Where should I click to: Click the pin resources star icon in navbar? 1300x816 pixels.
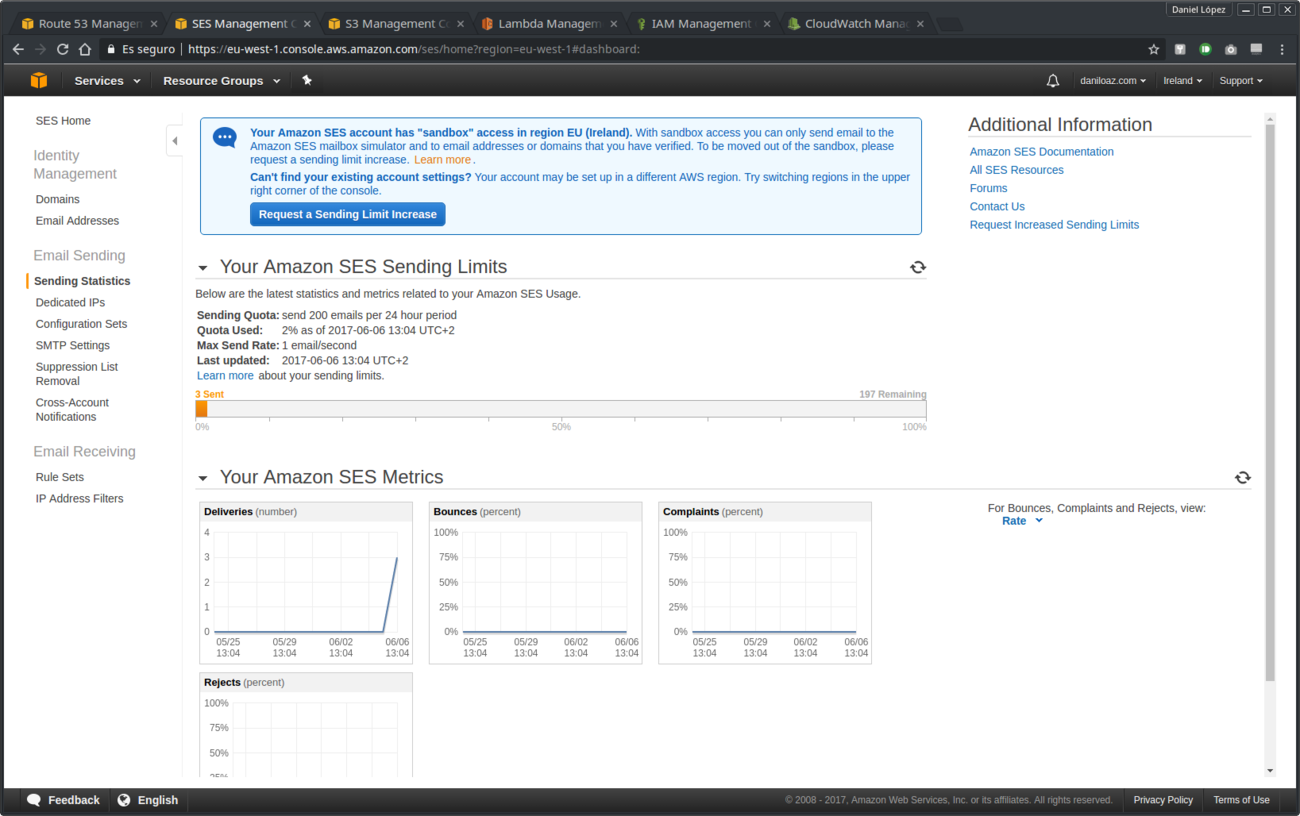pos(307,80)
